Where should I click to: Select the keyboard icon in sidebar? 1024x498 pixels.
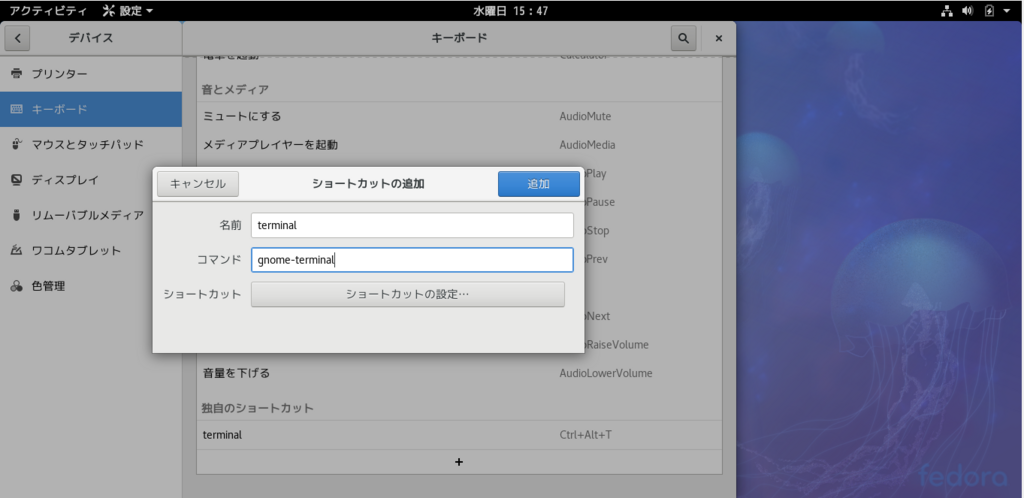(16, 109)
